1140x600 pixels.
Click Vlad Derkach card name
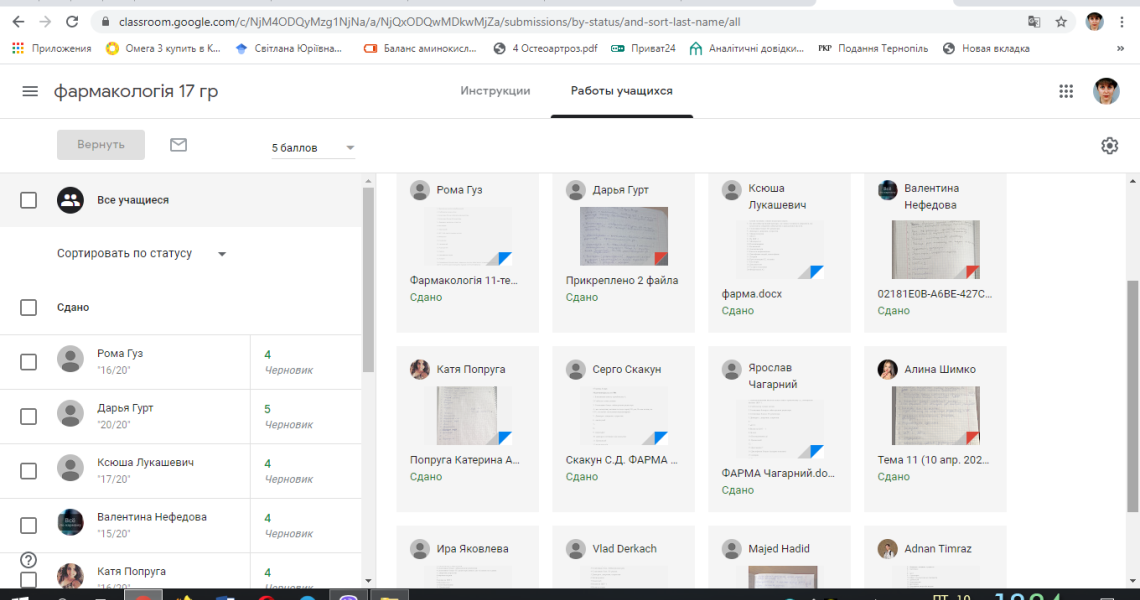pos(624,549)
